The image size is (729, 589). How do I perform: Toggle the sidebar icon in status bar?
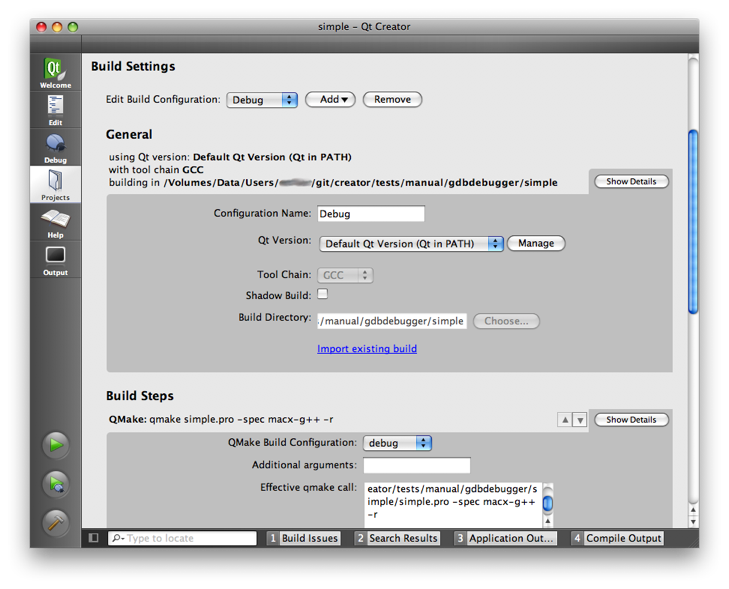point(93,538)
